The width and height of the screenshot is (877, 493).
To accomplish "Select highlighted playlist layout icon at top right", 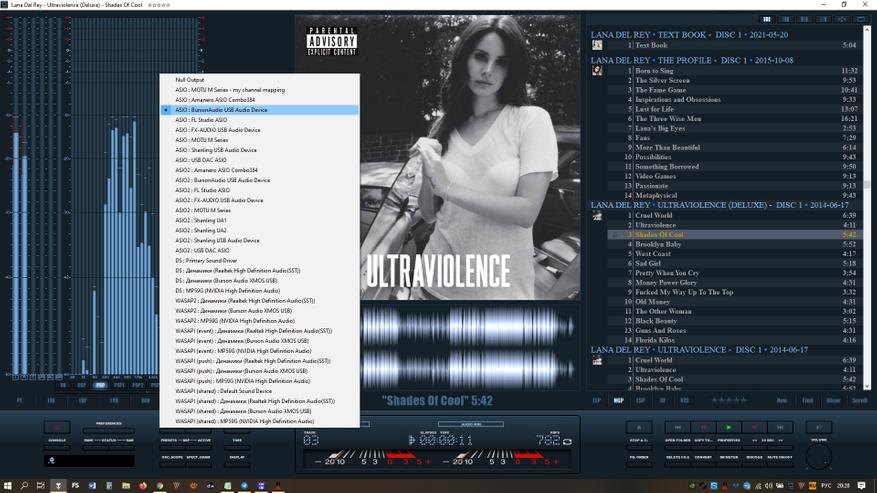I will coord(767,19).
